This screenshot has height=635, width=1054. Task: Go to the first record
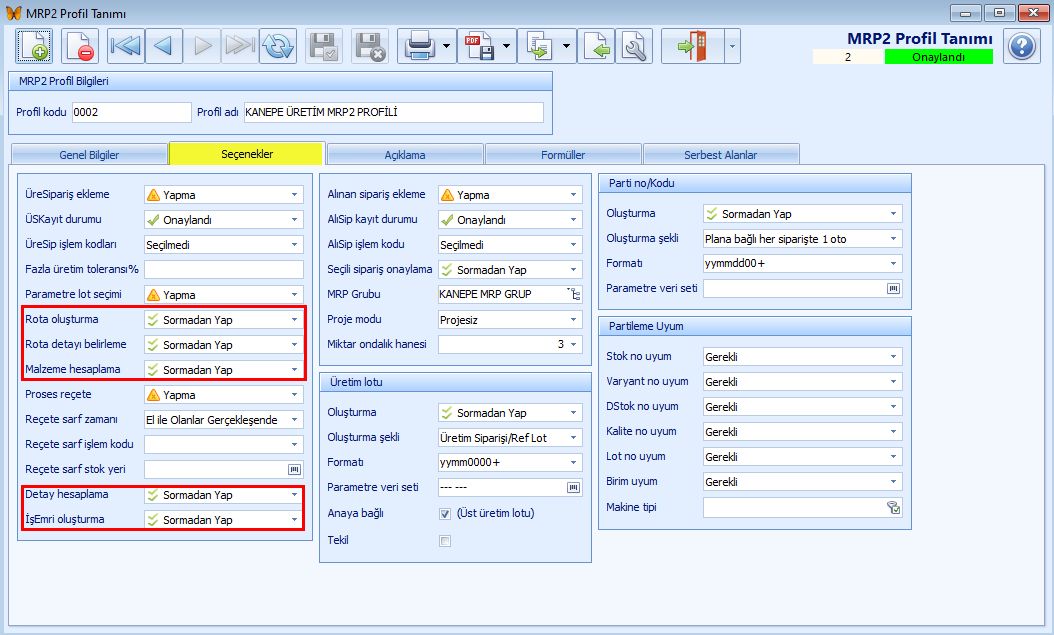point(126,46)
